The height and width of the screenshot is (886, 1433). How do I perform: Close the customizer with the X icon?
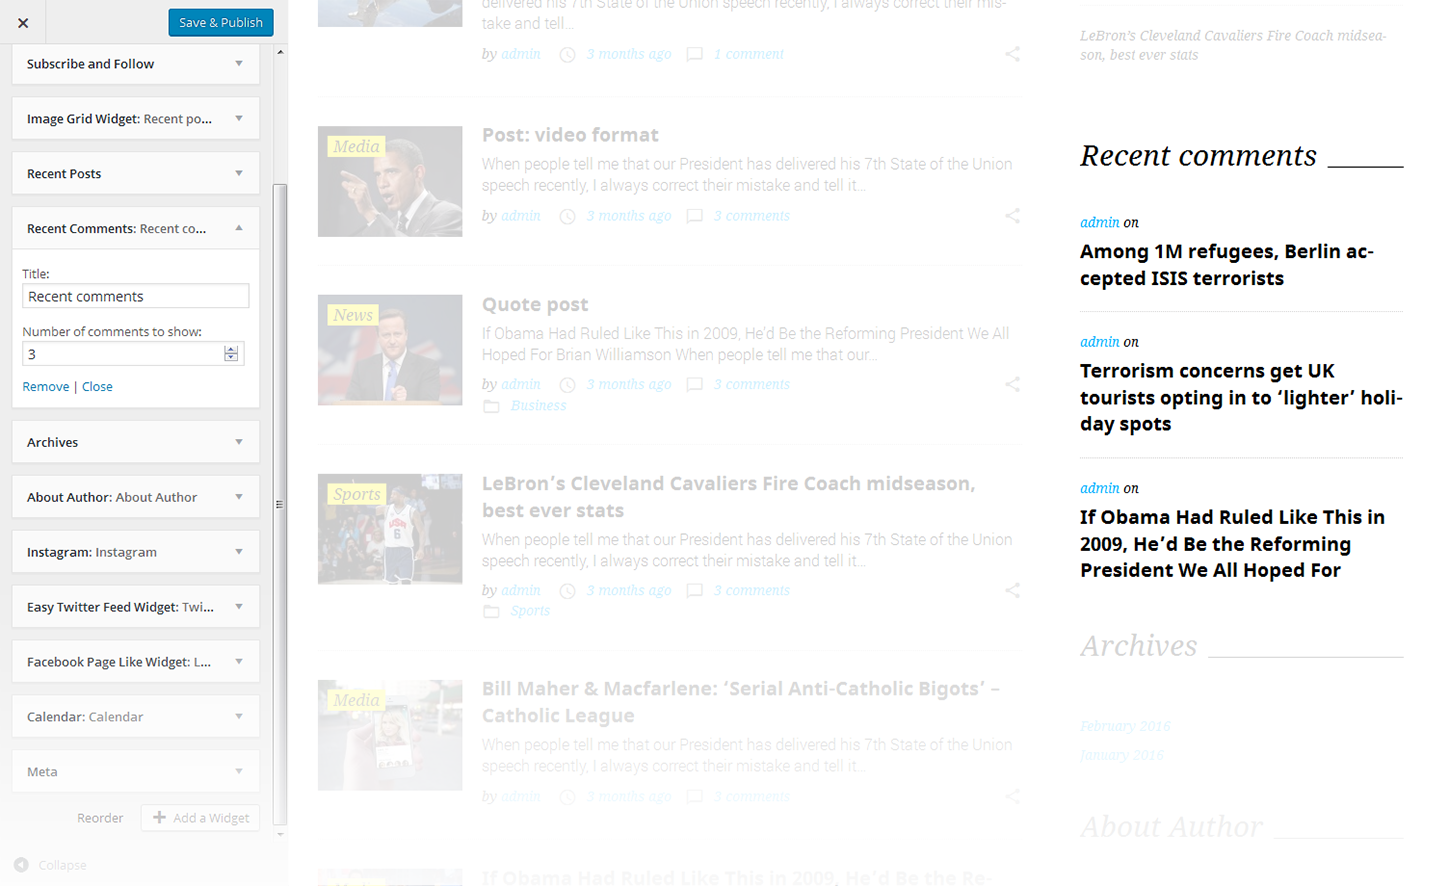[x=23, y=23]
